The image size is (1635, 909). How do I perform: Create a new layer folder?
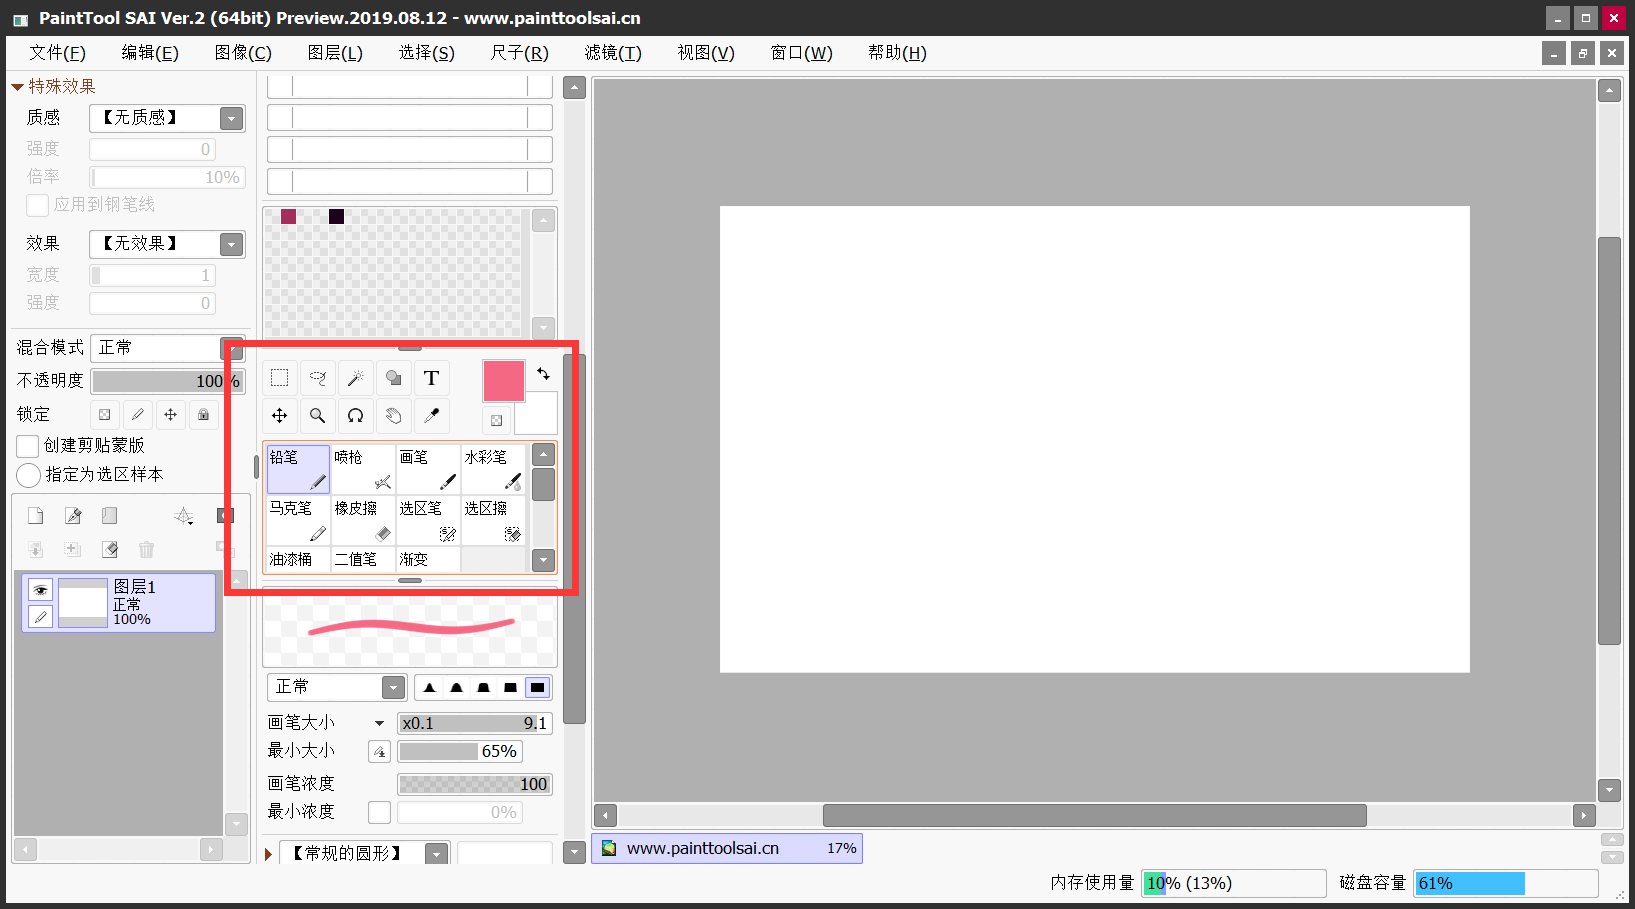(x=109, y=516)
